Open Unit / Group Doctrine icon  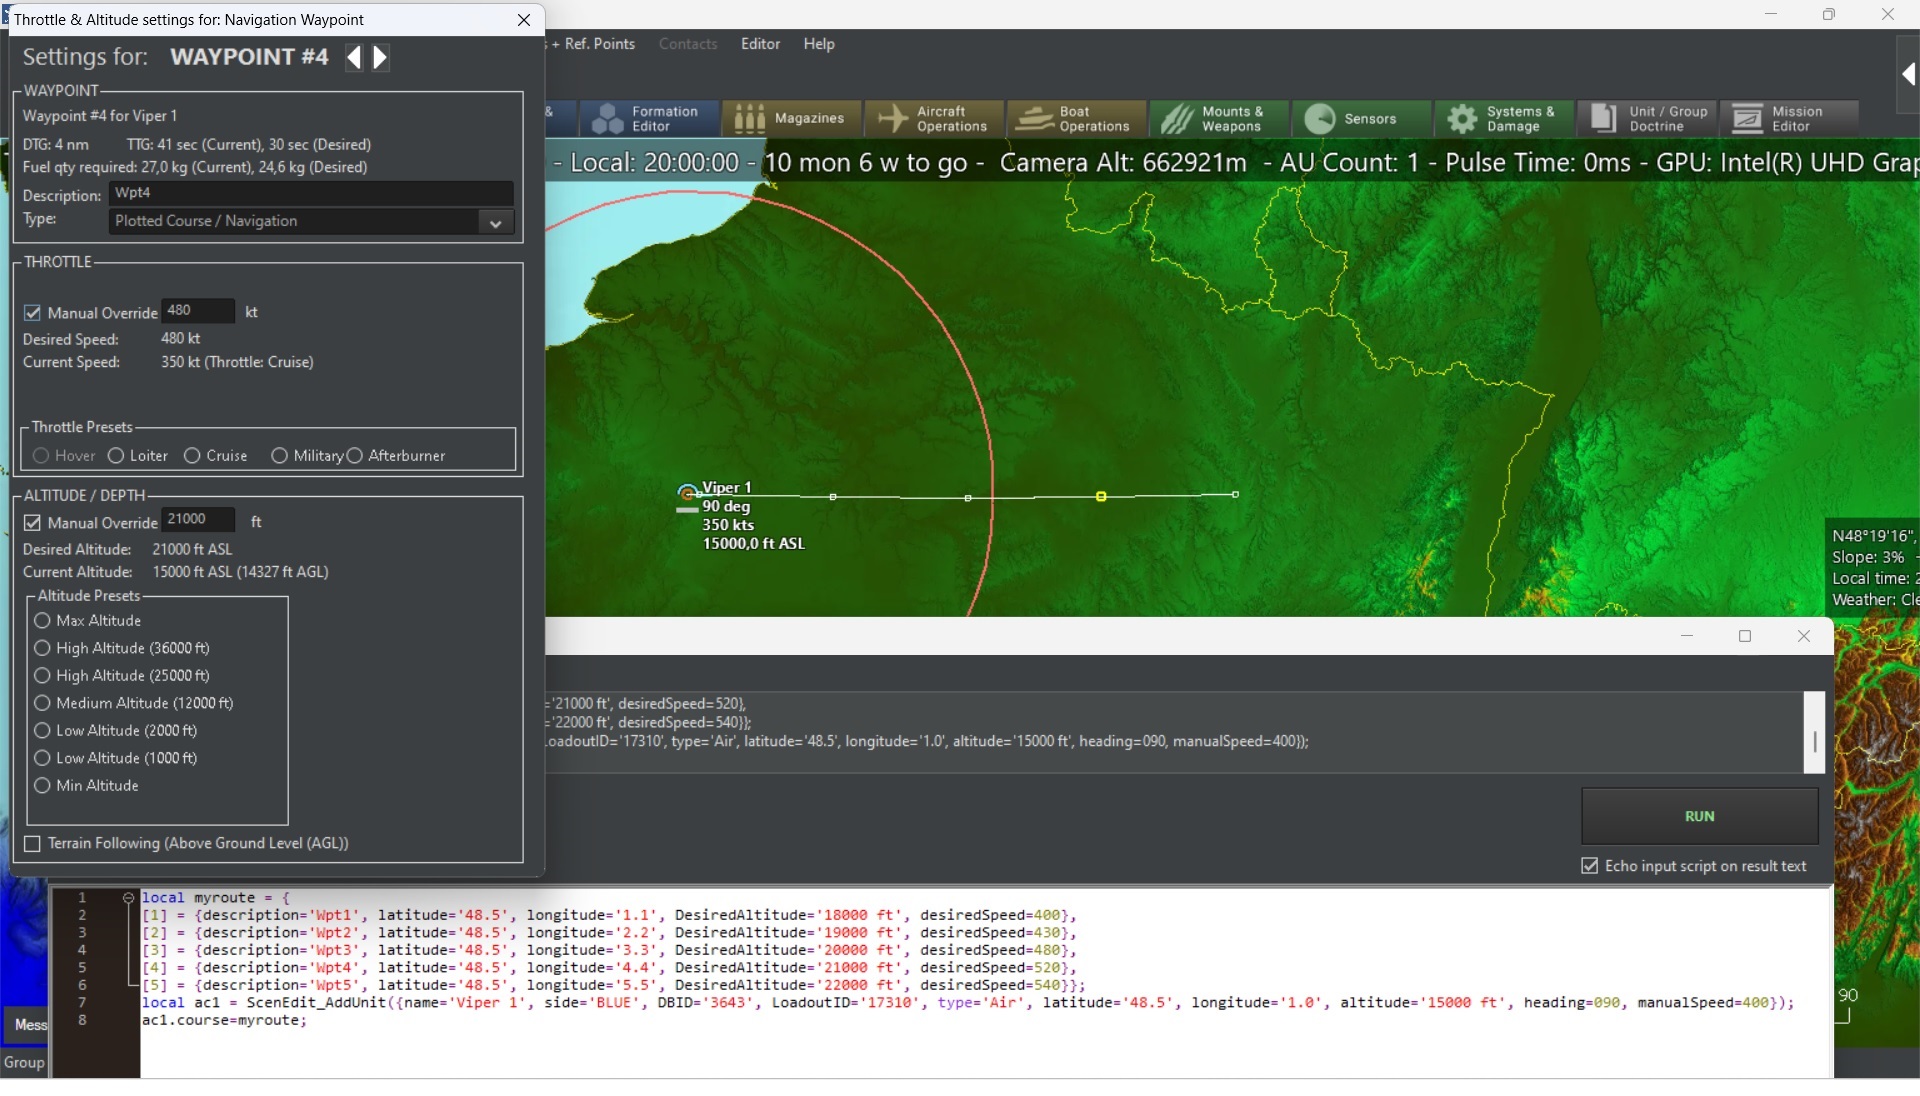(x=1648, y=119)
